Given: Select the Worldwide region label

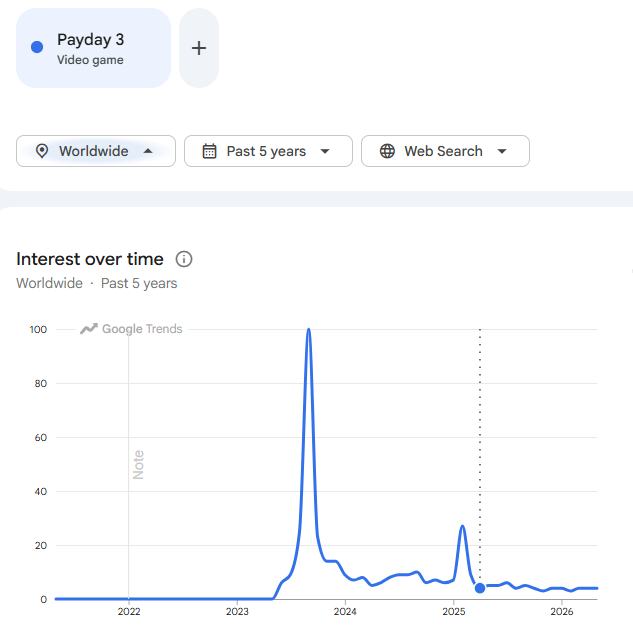Looking at the screenshot, I should (94, 151).
